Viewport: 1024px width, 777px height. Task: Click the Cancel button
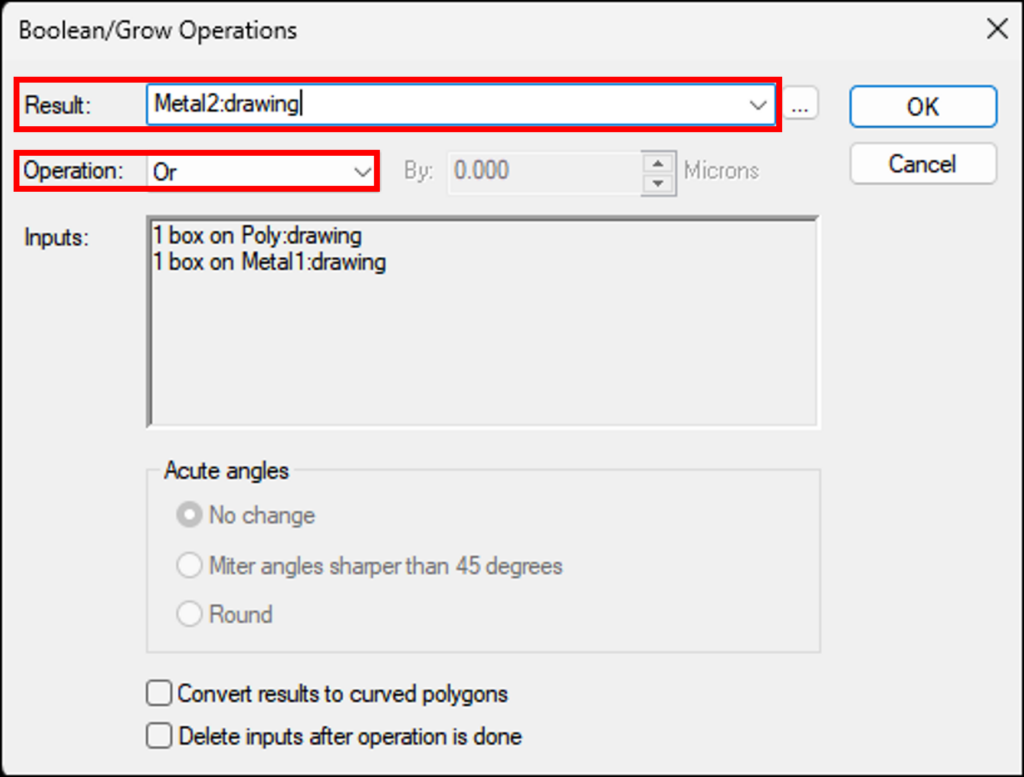923,164
